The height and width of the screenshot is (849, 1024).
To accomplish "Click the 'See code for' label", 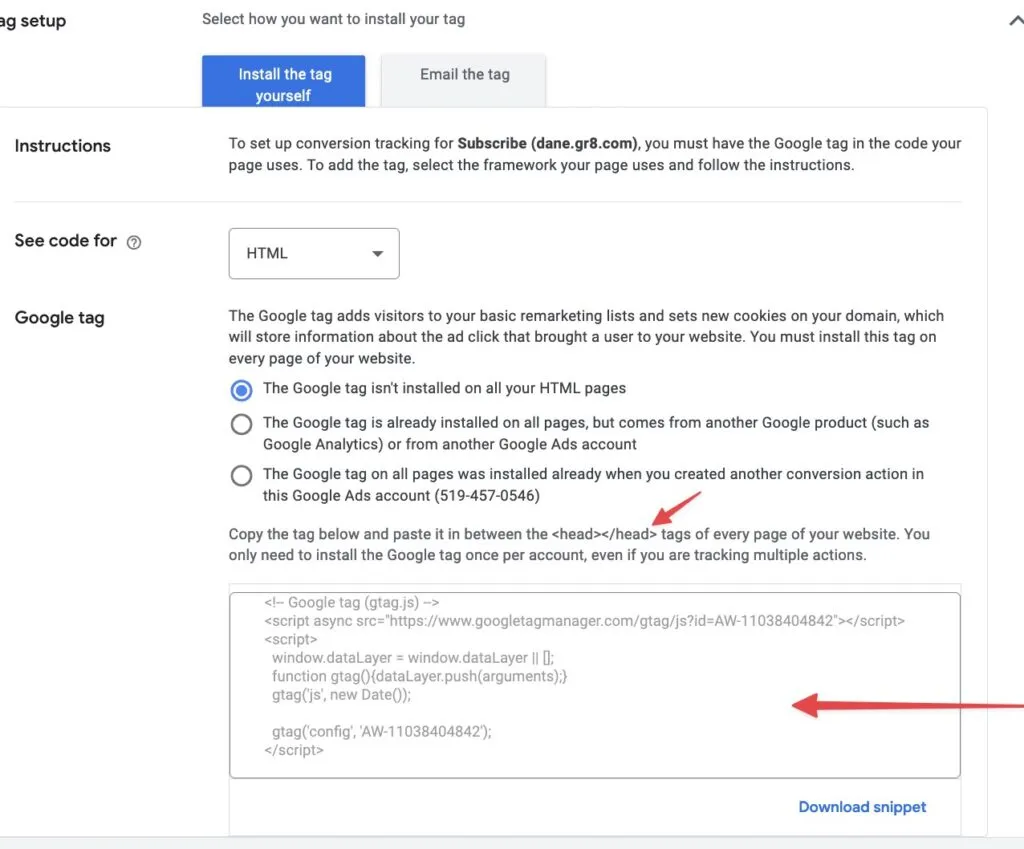I will point(65,241).
